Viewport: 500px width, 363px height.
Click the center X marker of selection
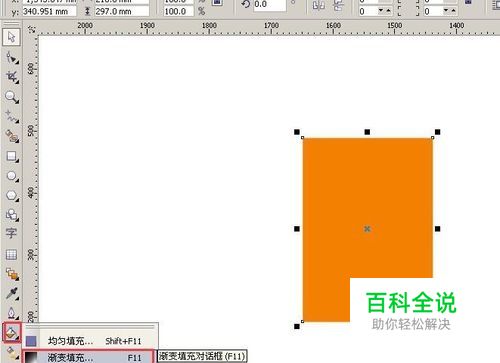pyautogui.click(x=367, y=229)
